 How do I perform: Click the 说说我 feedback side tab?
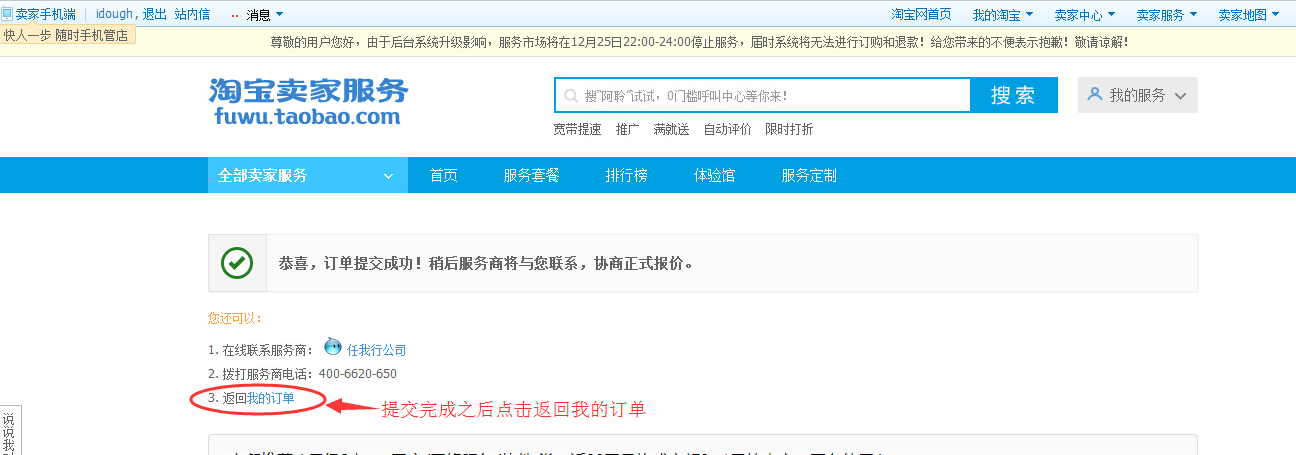9,431
